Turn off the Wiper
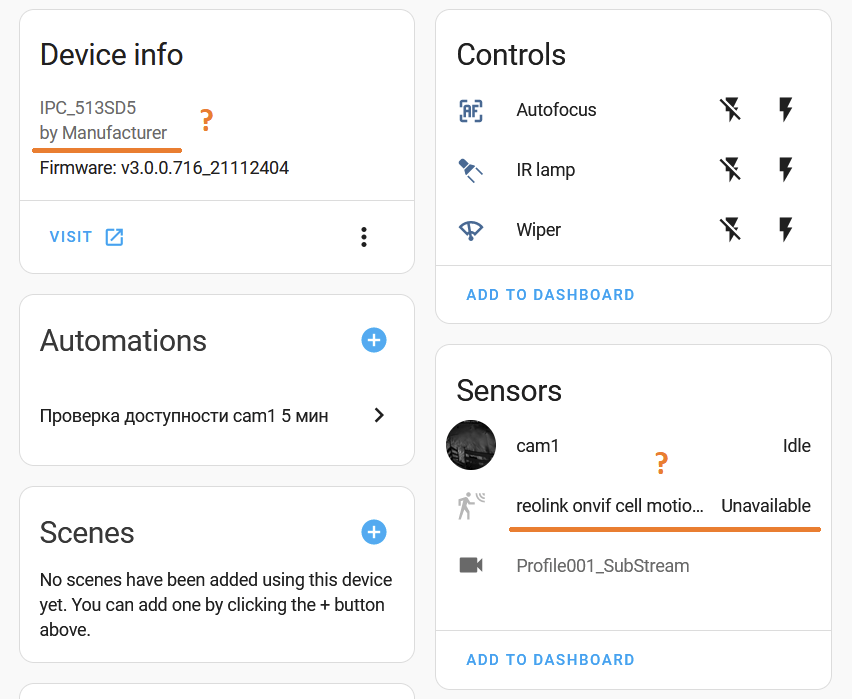The height and width of the screenshot is (699, 852). pos(730,229)
